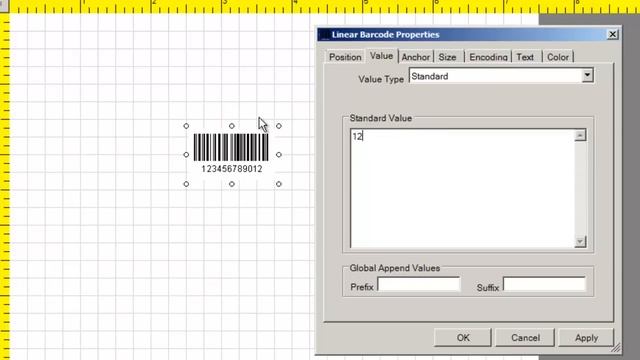Go to the Size tab
This screenshot has width=640, height=360.
click(447, 57)
